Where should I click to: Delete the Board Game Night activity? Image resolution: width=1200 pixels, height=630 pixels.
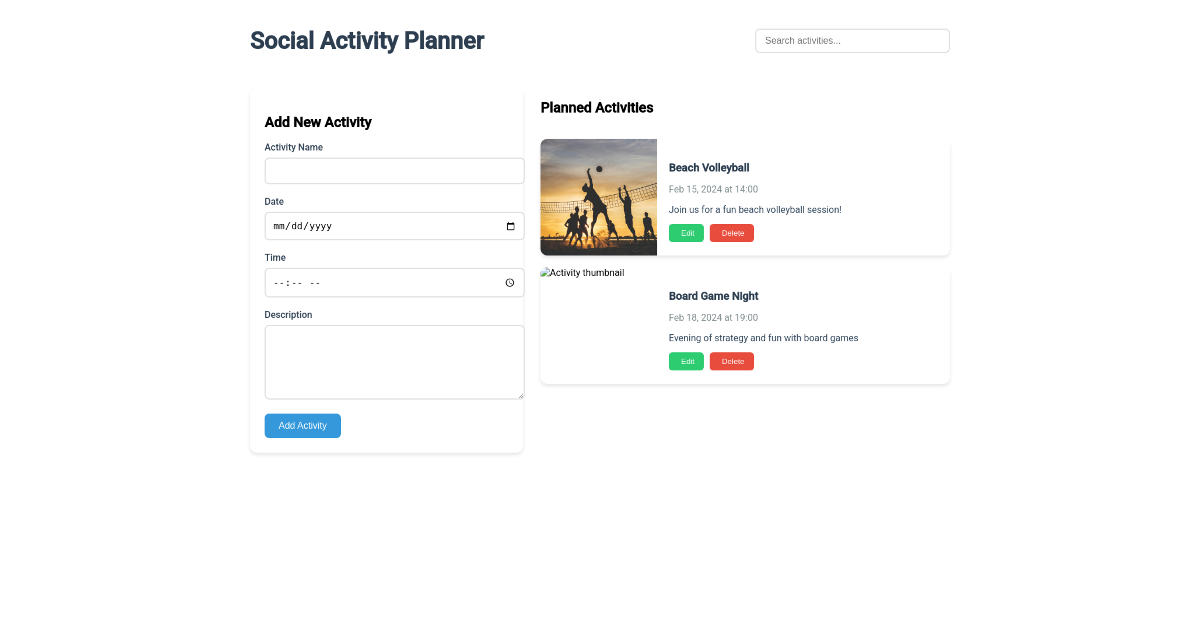coord(731,361)
